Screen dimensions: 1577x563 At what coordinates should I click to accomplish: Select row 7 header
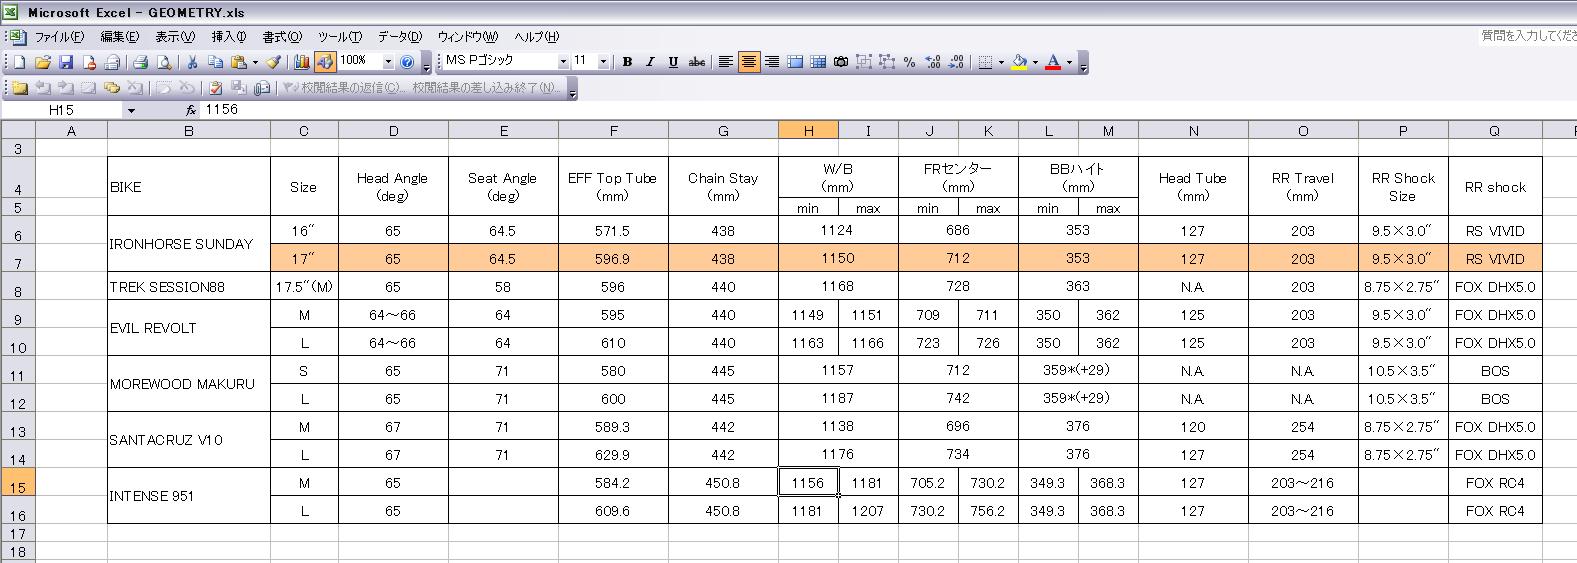(17, 258)
